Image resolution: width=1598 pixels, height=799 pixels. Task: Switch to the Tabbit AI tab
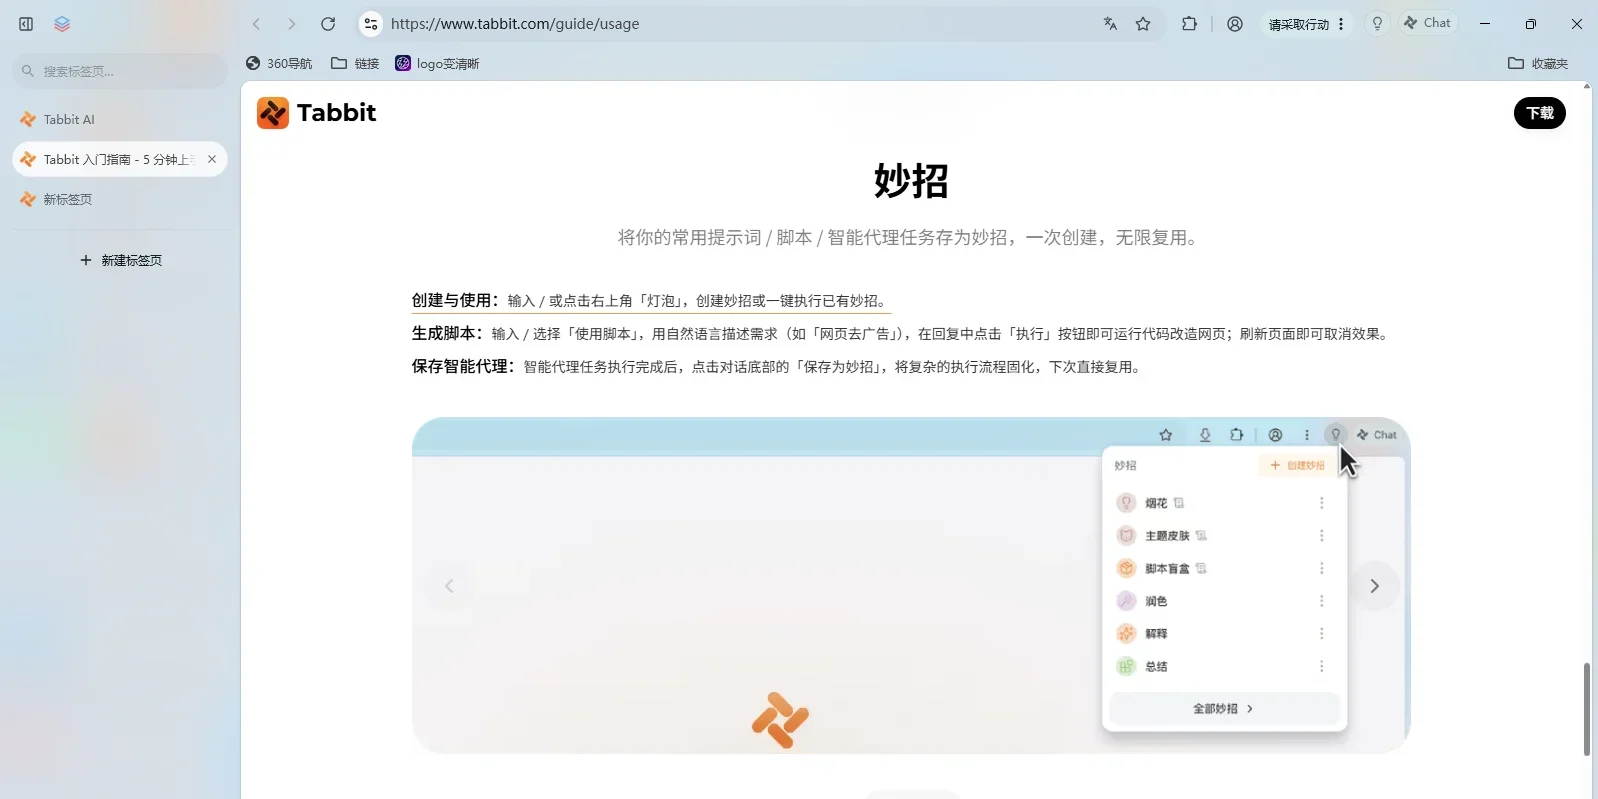[x=120, y=119]
